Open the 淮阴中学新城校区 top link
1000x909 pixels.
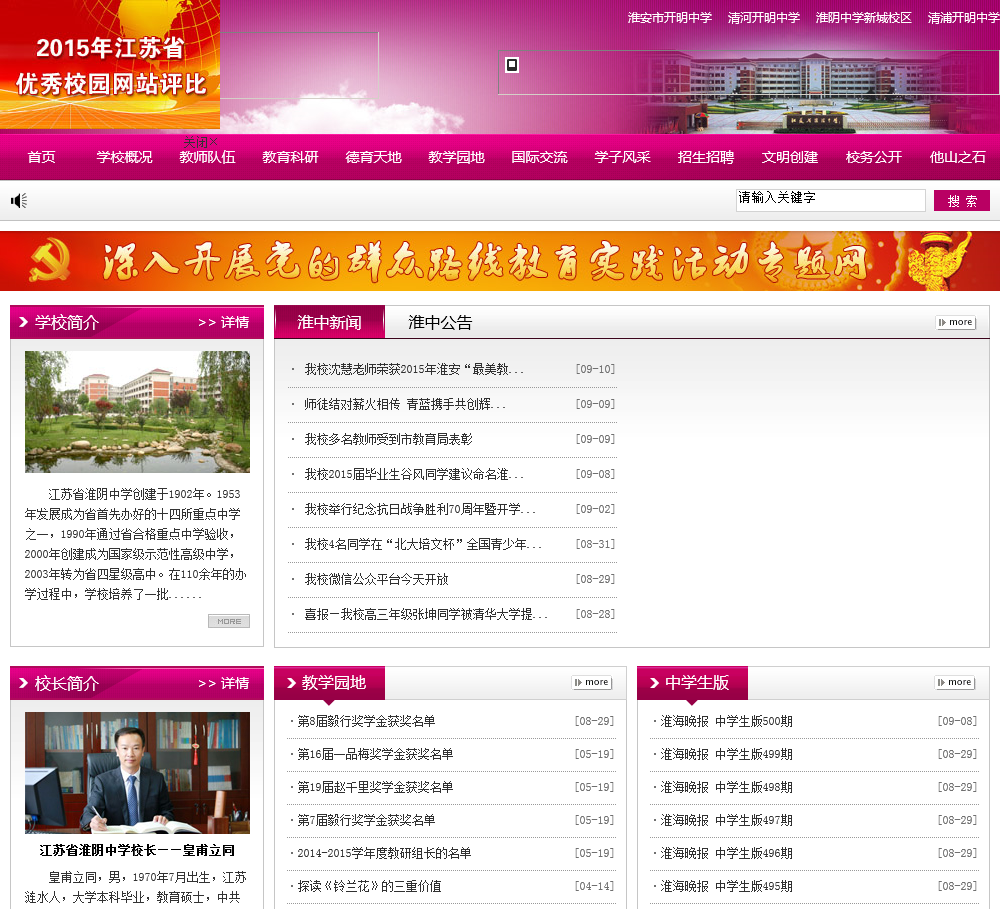tap(864, 18)
